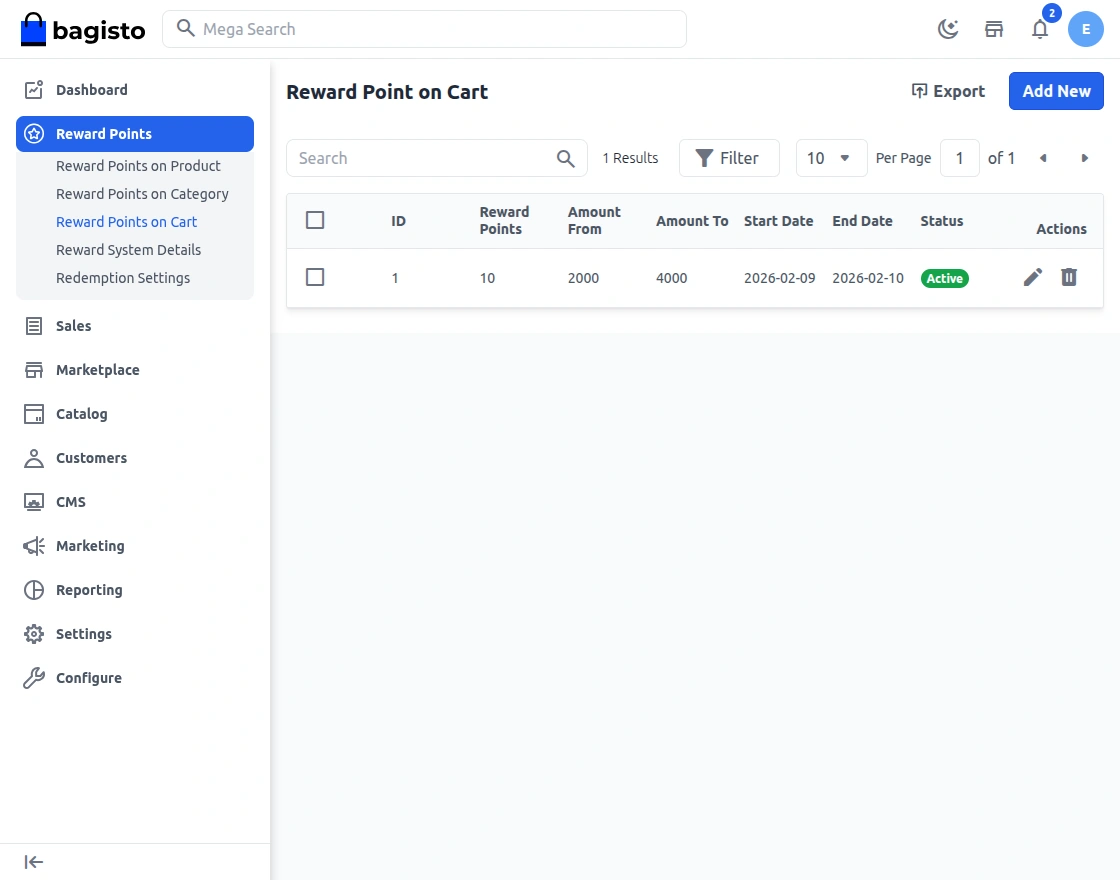Edit reward rule with pencil icon
The image size is (1120, 880).
click(1033, 277)
